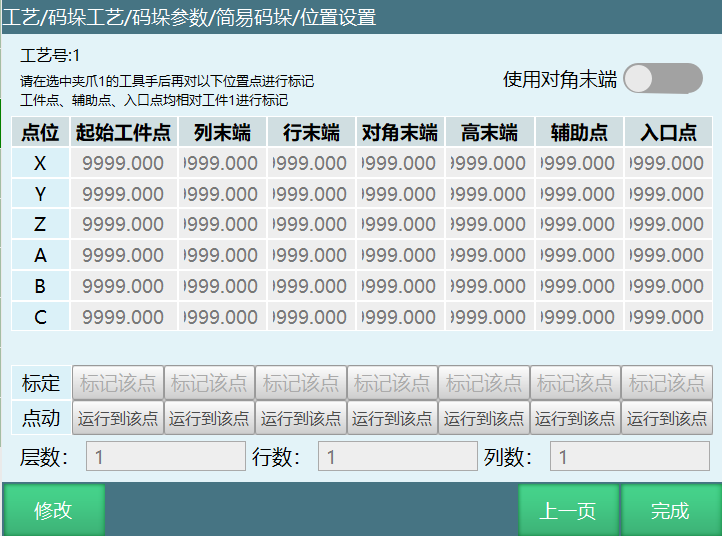Click 运行到该点 for the 起始工件点 column
722x536 pixels.
[x=118, y=418]
